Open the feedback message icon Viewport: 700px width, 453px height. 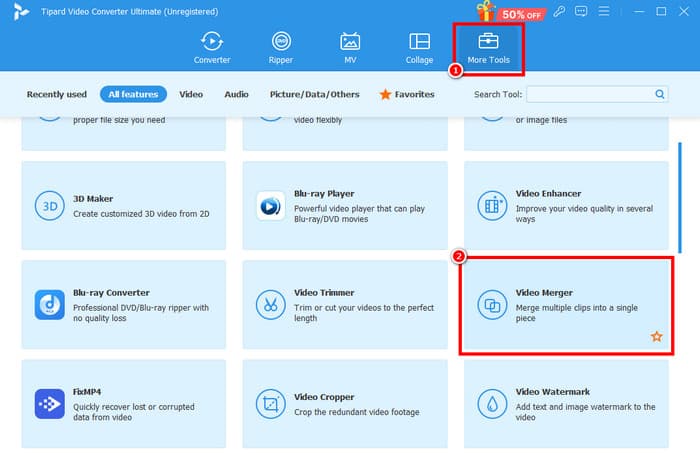(581, 11)
